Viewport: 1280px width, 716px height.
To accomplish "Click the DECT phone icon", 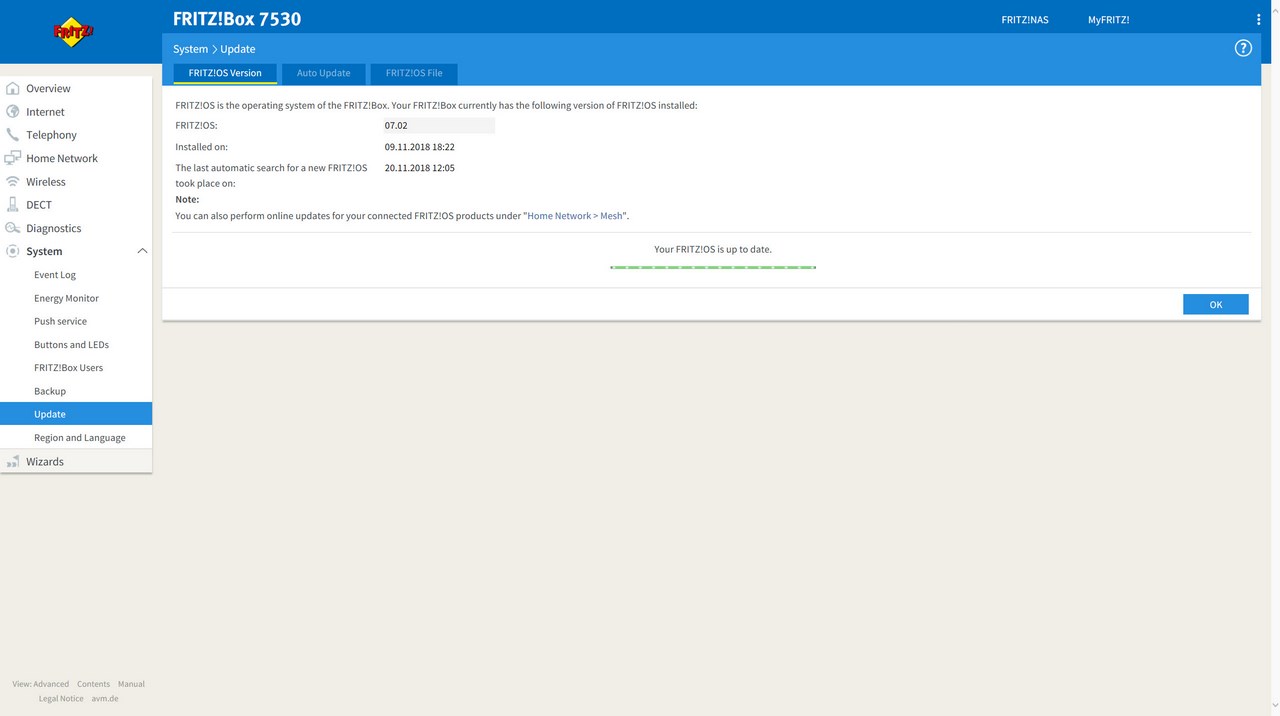I will (x=13, y=205).
